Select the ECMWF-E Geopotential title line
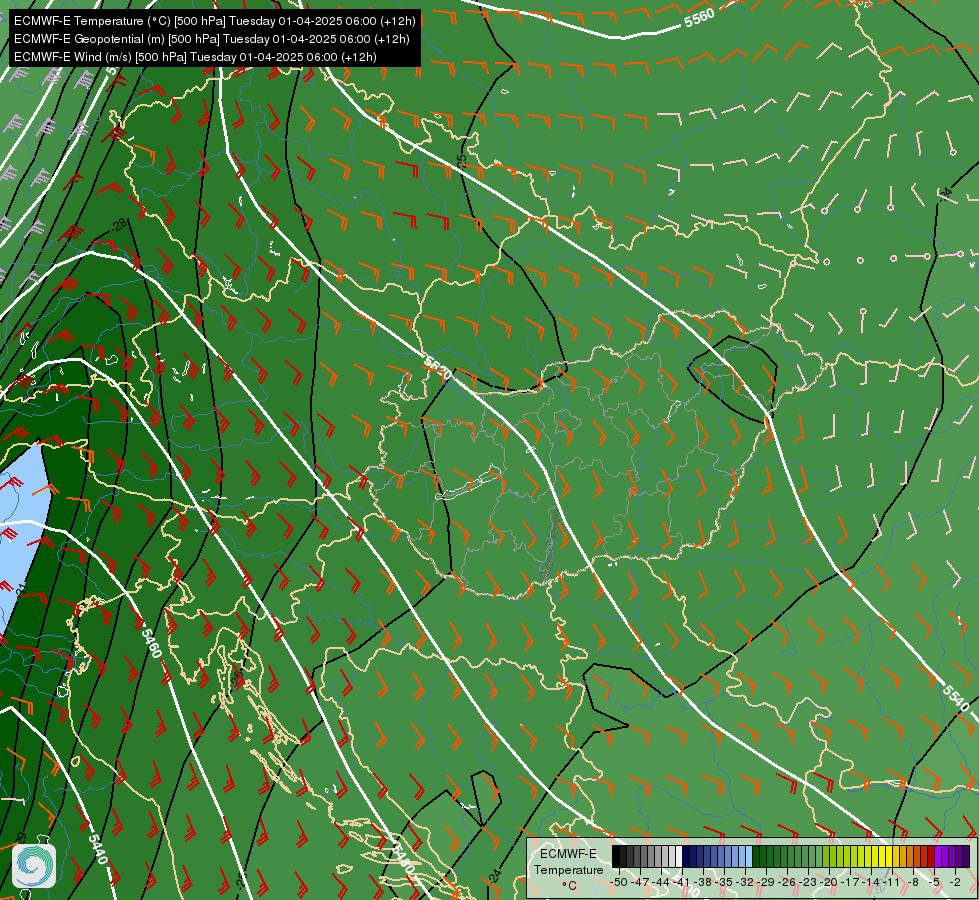979x900 pixels. [x=212, y=39]
